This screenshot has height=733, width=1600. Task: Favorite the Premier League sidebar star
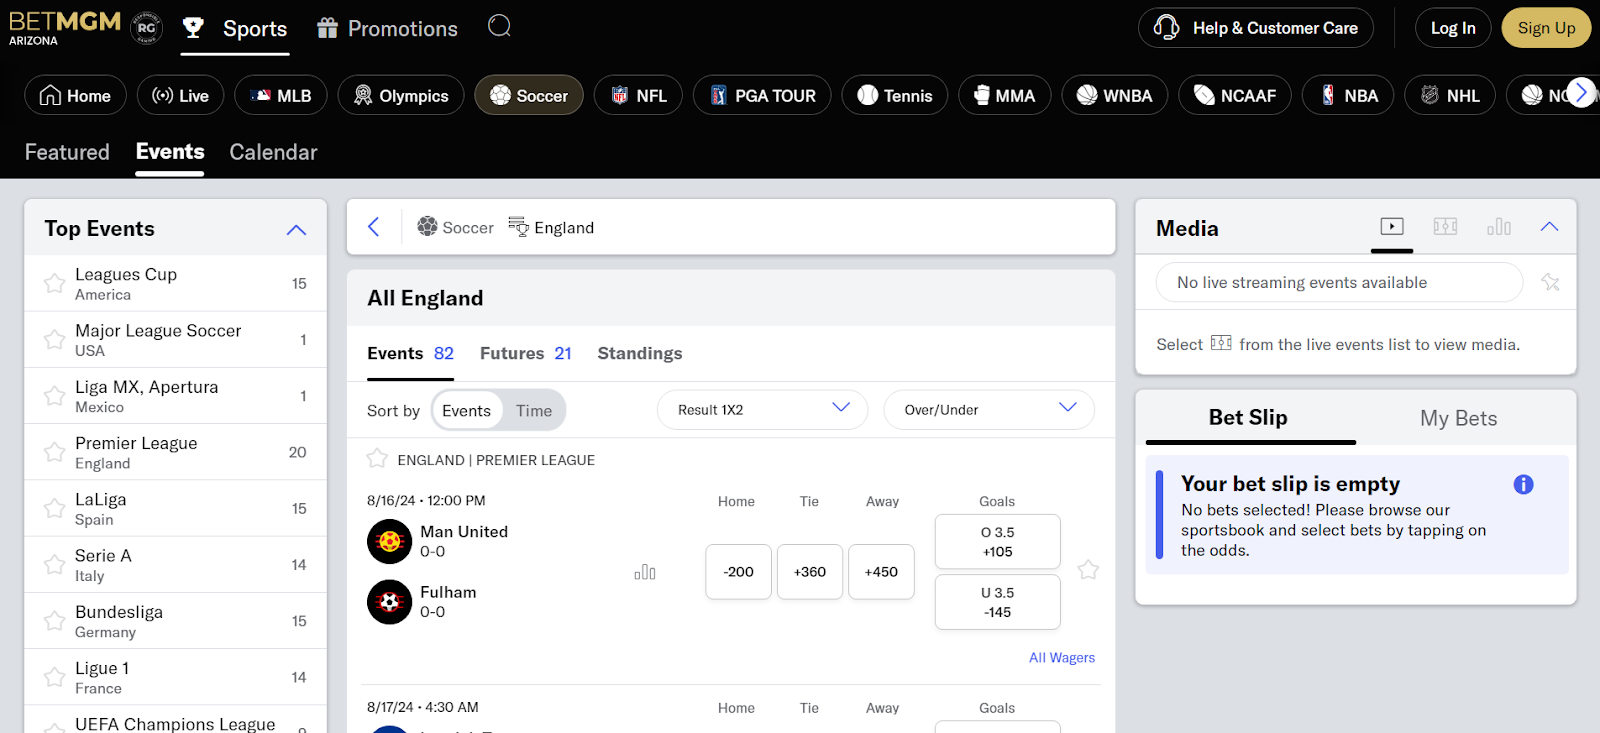point(54,453)
